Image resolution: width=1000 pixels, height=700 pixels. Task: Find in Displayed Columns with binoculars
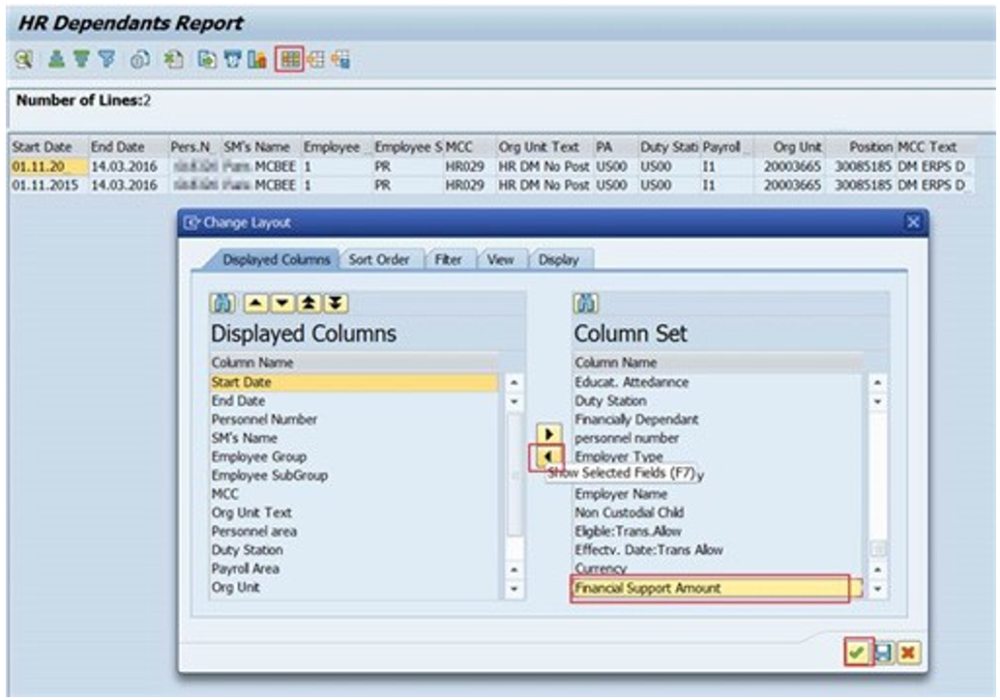pos(223,303)
